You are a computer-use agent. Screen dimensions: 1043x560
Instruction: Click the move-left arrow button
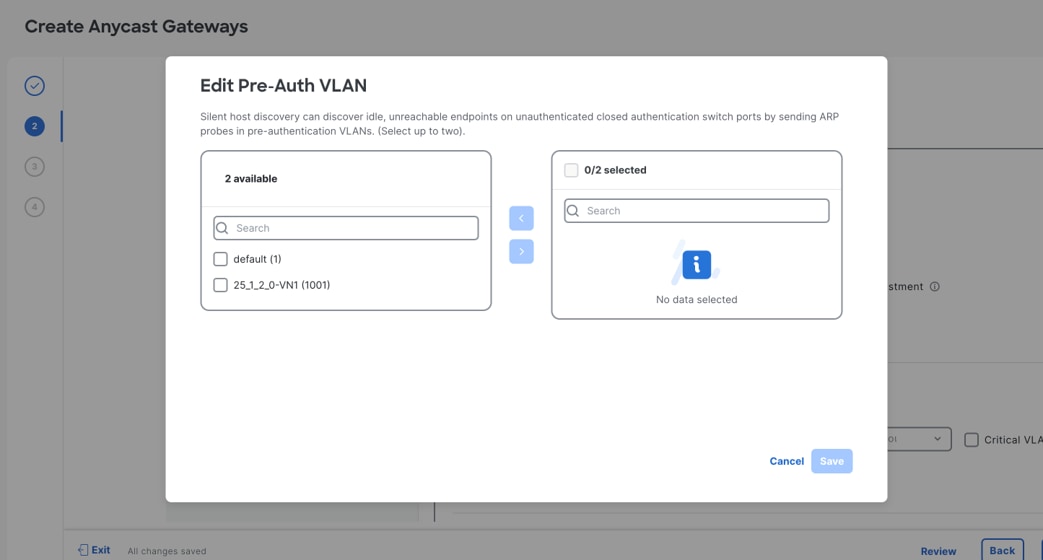click(x=522, y=218)
